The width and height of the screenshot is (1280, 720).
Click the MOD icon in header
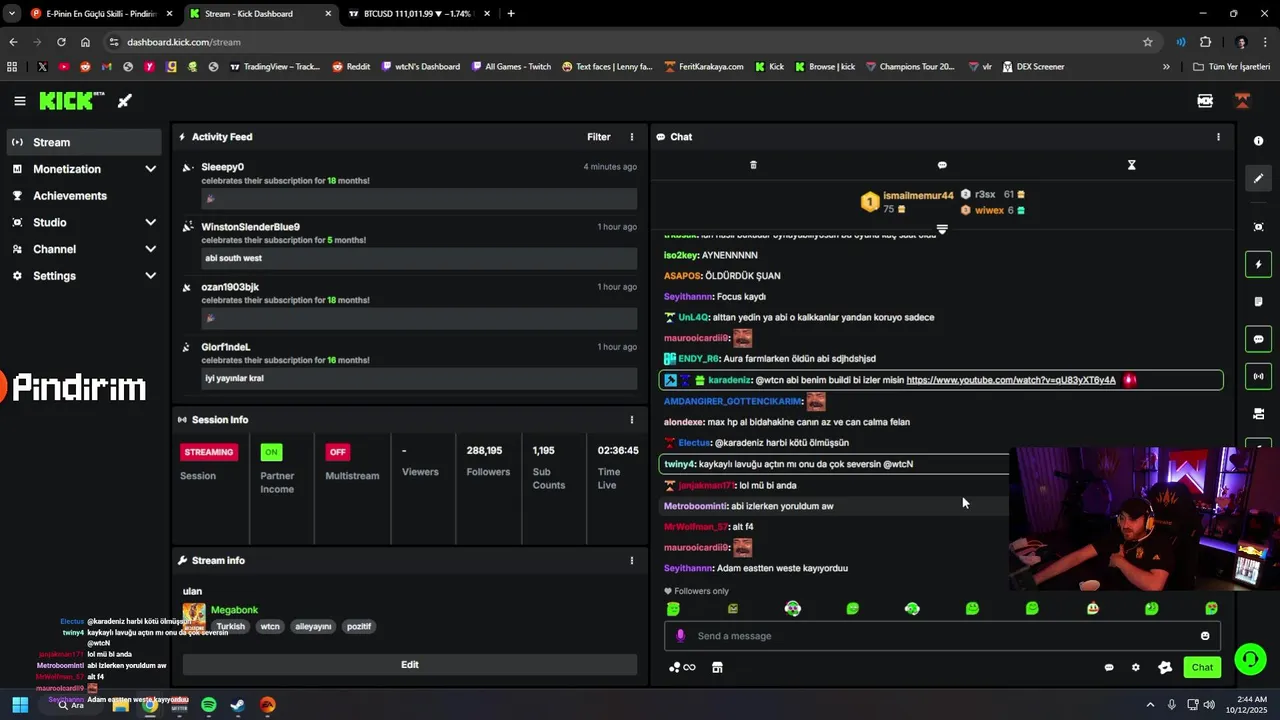pyautogui.click(x=1205, y=101)
